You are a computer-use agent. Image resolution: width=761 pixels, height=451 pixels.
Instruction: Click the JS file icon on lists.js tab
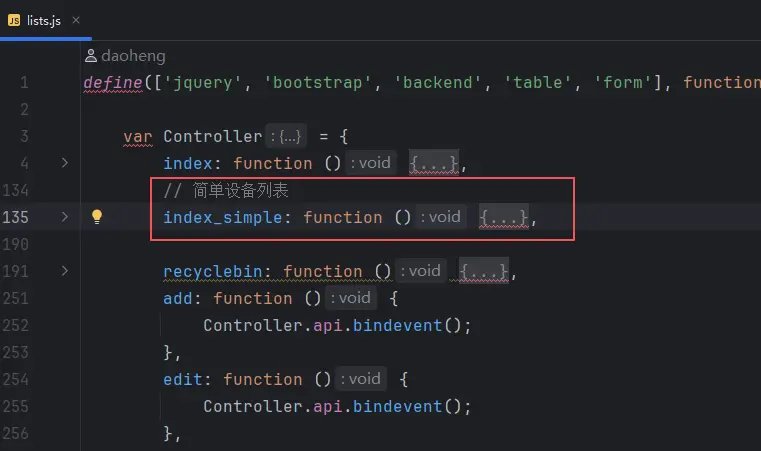point(15,19)
